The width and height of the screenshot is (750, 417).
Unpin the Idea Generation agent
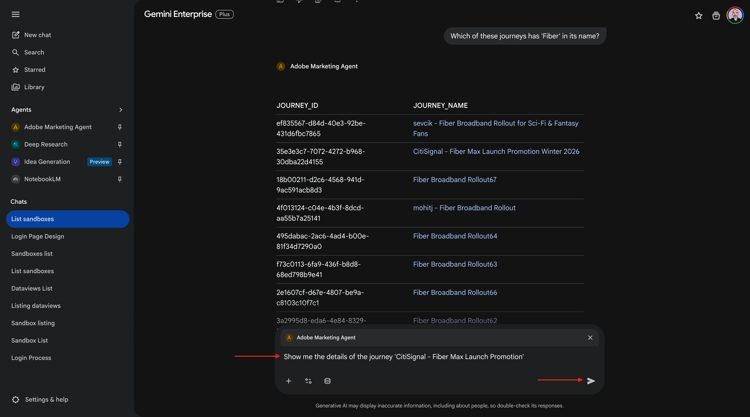(120, 162)
